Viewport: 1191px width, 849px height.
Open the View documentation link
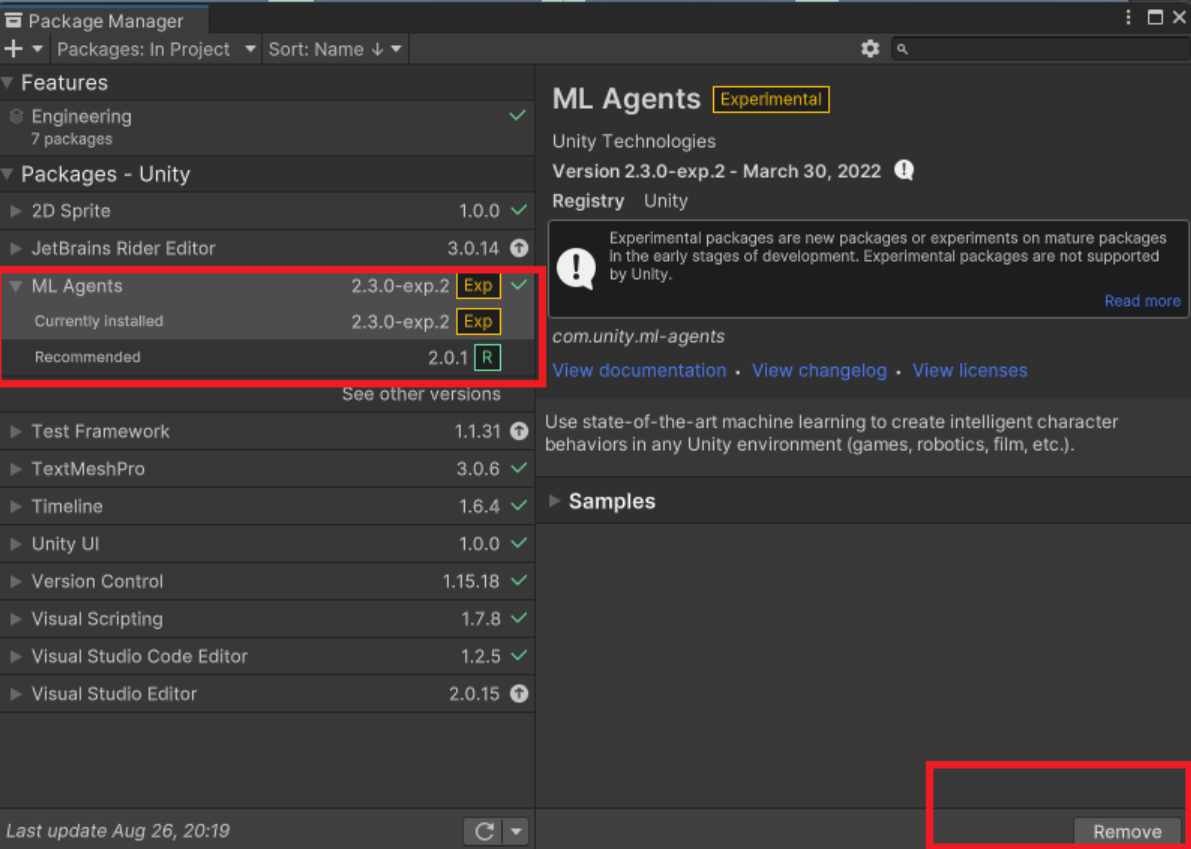(640, 371)
